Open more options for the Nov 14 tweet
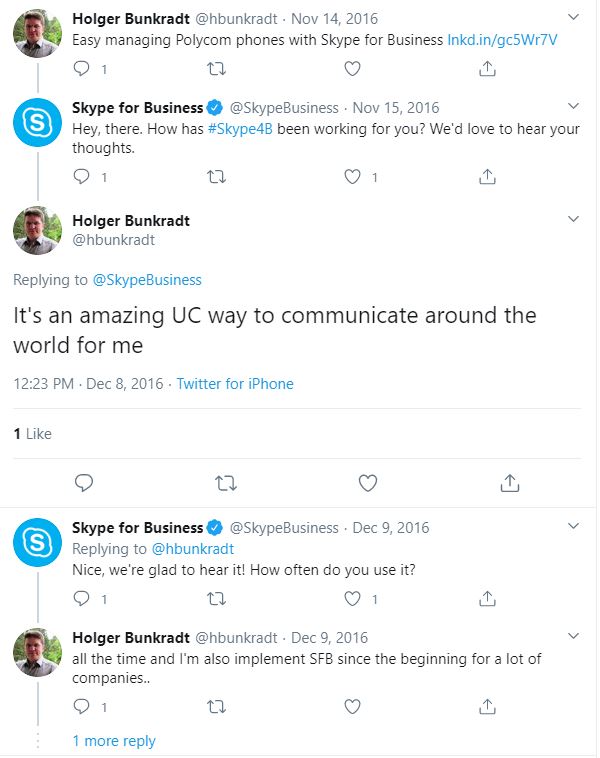The height and width of the screenshot is (758, 600). click(573, 18)
